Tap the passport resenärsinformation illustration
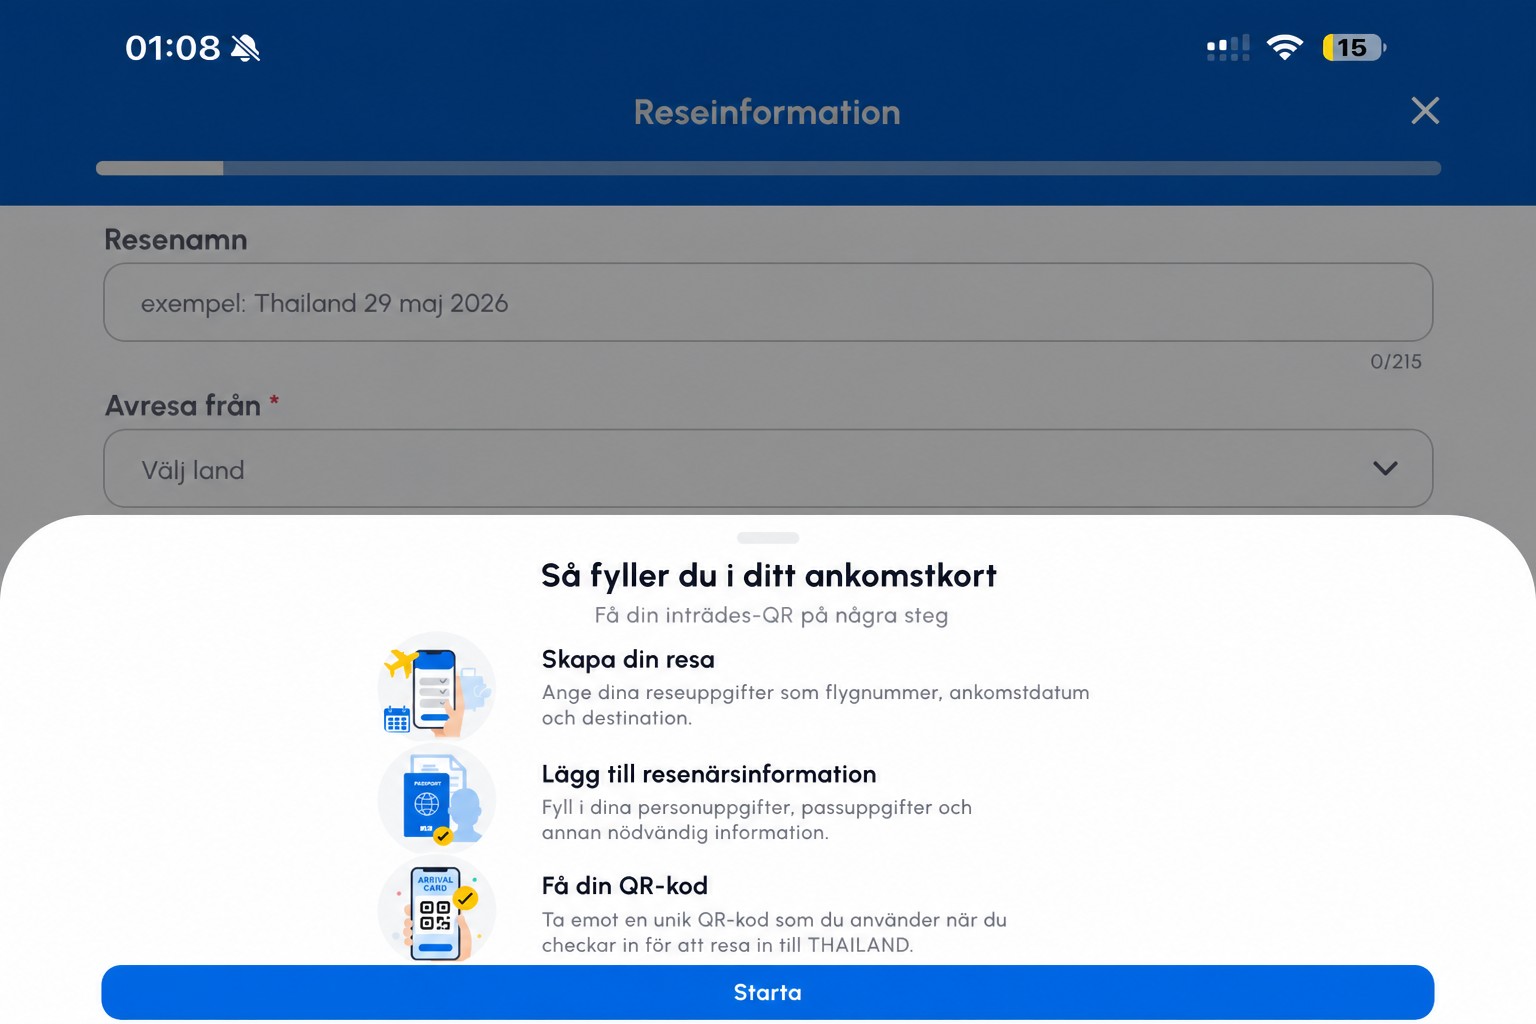The height and width of the screenshot is (1024, 1536). pos(437,800)
